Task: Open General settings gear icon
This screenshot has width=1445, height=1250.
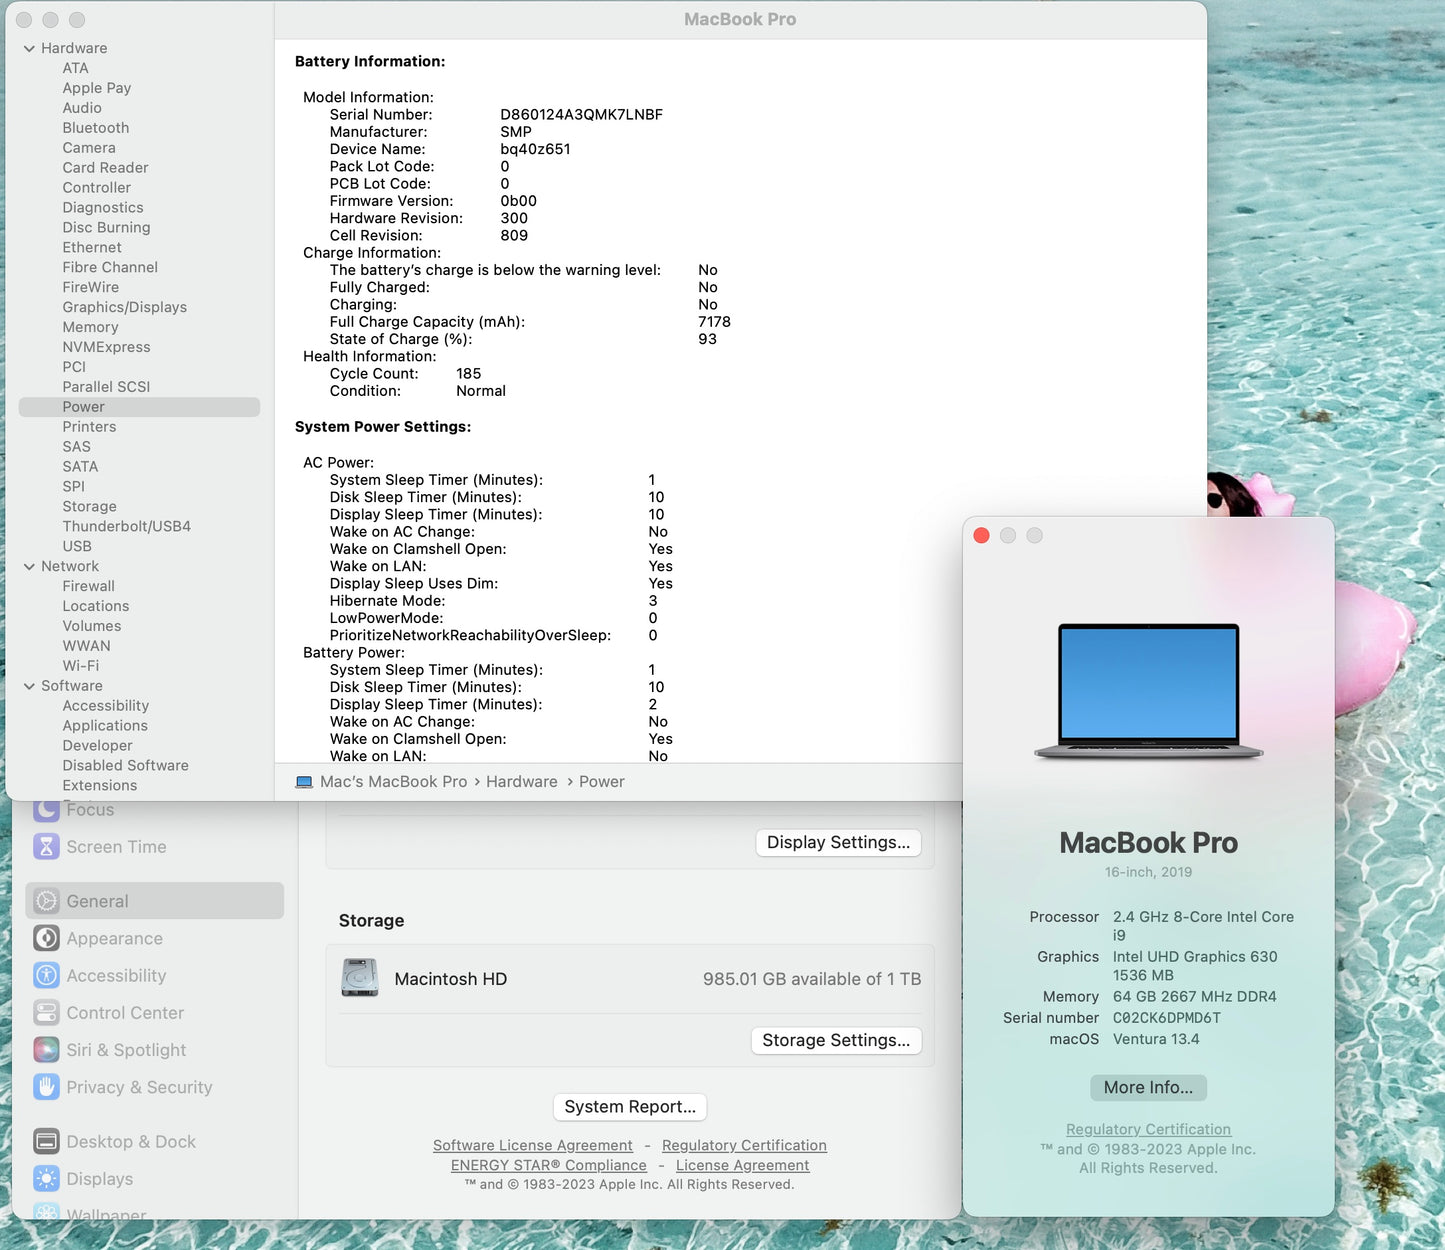Action: (46, 901)
